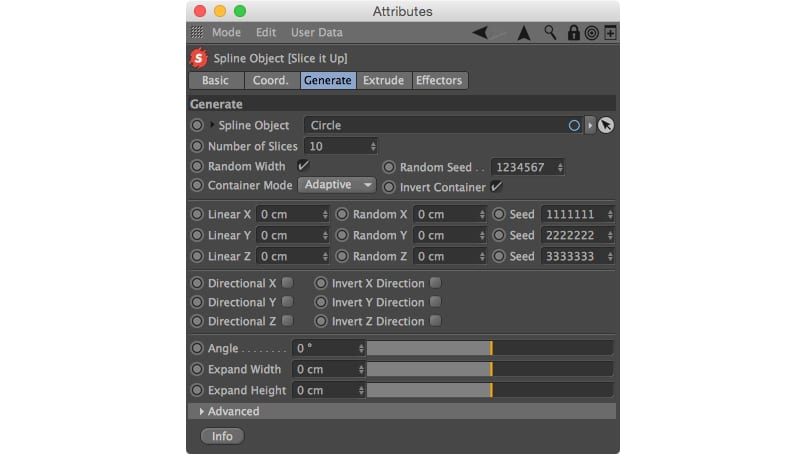Click the target mode circle icon
Screen dimensions: 807x454
(x=592, y=33)
